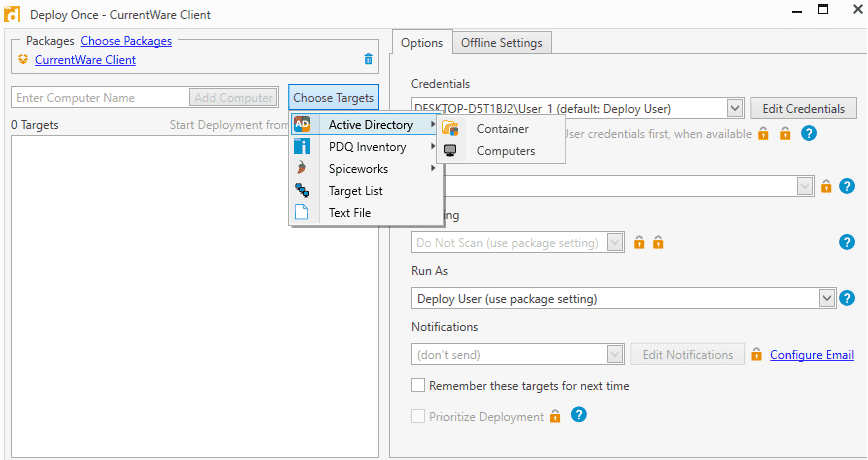The image size is (868, 460).
Task: Click the Edit Credentials button
Action: tap(803, 108)
